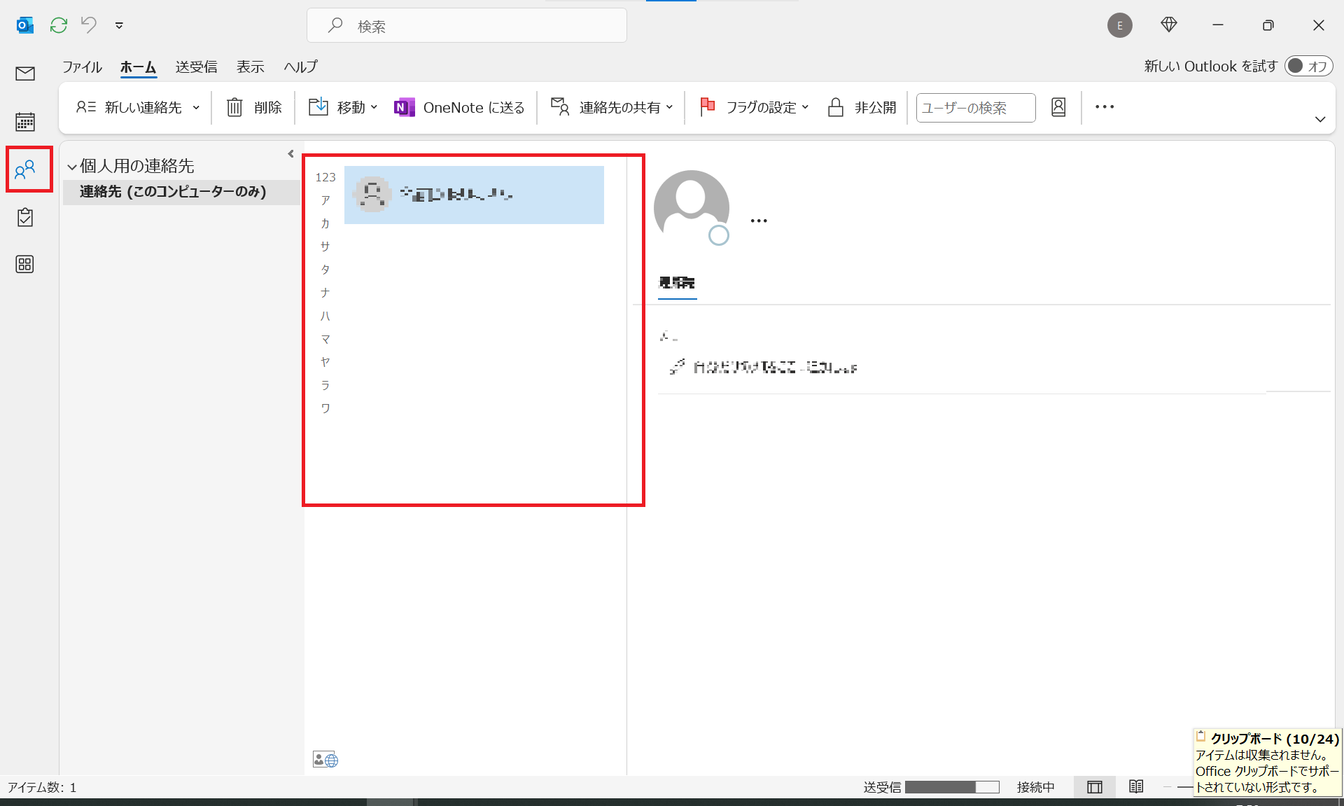Screen dimensions: 1344x806
Task: Open the ファイル menu tab
Action: [x=82, y=67]
